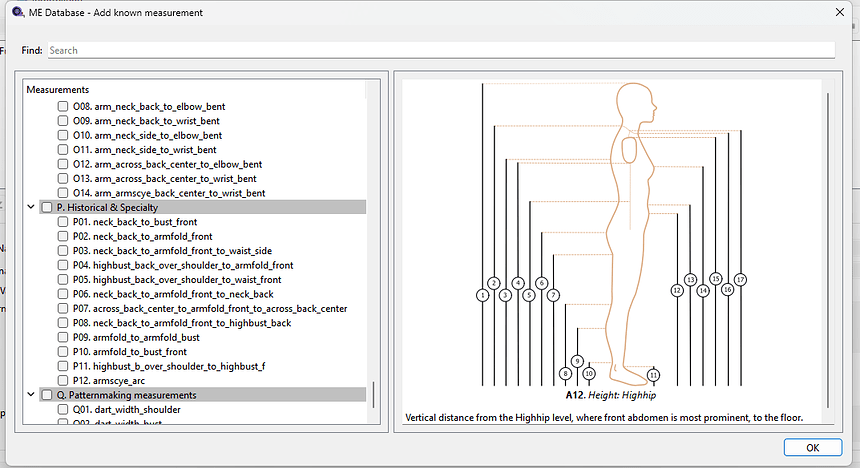Click numbered marker 12 in the diagram
Screen dimensions: 860x468
coord(677,290)
